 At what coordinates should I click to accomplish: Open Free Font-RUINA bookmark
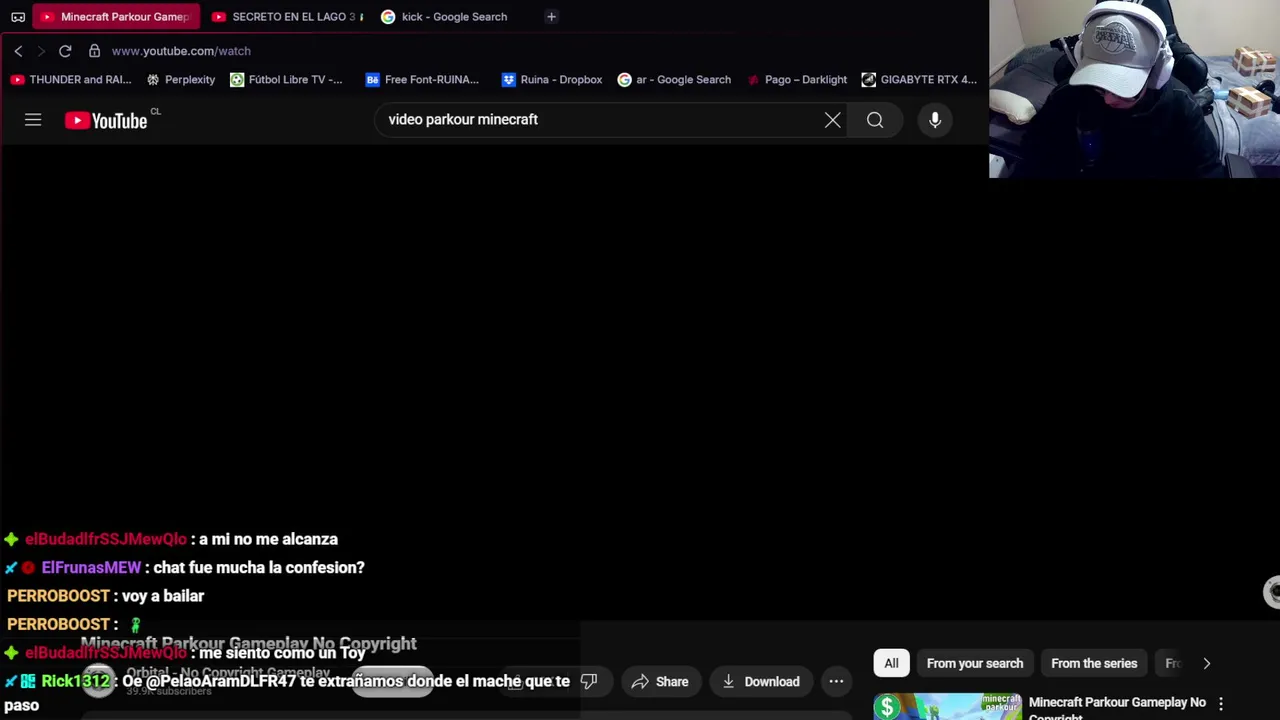pyautogui.click(x=422, y=80)
